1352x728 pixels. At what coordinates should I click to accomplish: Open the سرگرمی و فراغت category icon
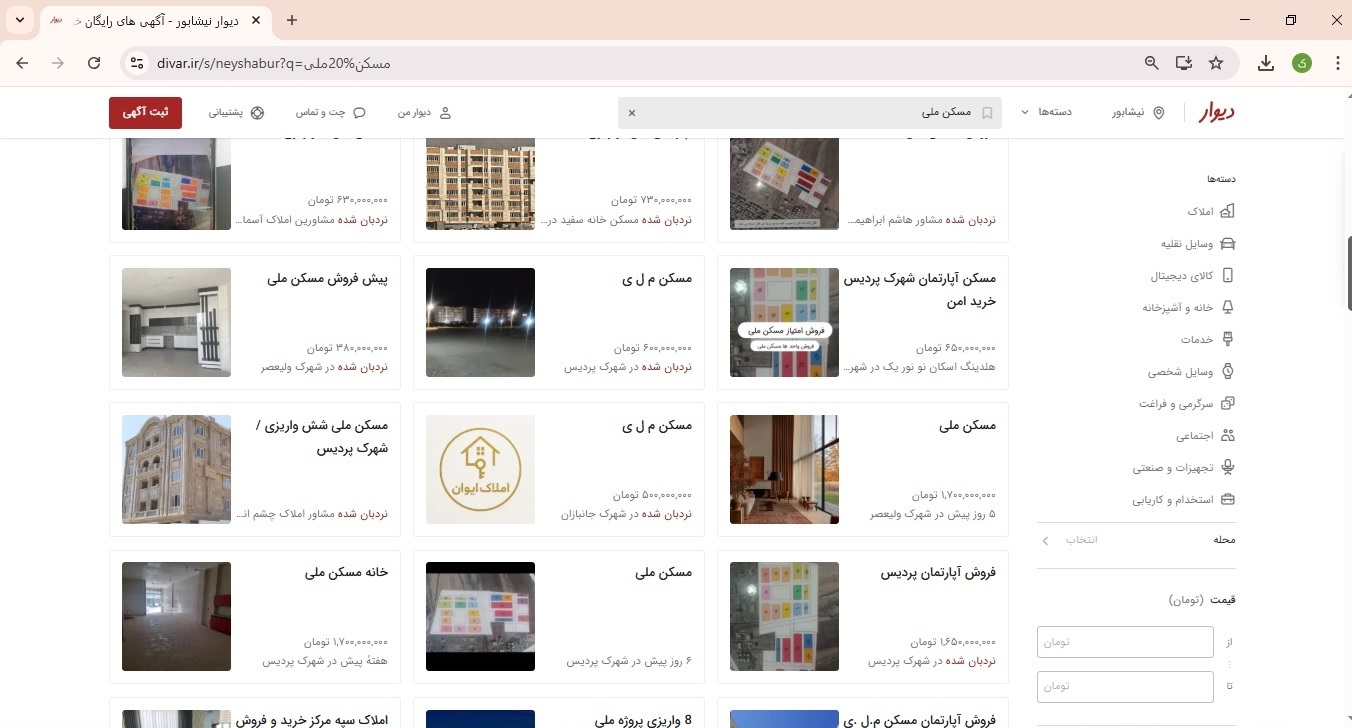click(1228, 403)
